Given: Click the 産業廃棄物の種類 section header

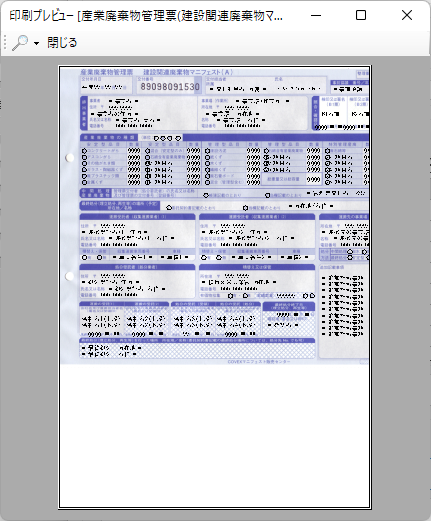Looking at the screenshot, I should pyautogui.click(x=109, y=137).
